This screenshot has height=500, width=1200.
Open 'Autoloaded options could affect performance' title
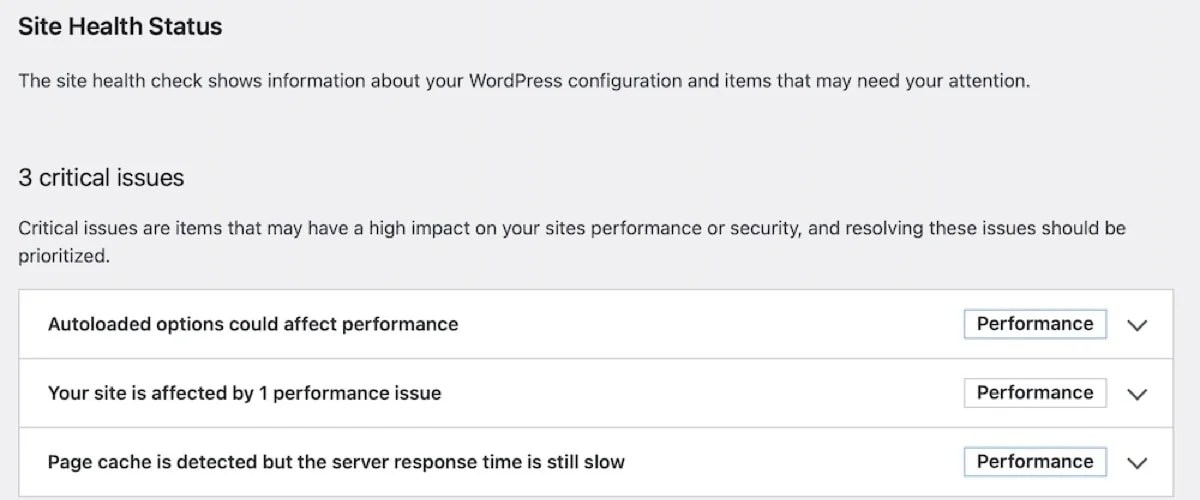pyautogui.click(x=253, y=324)
